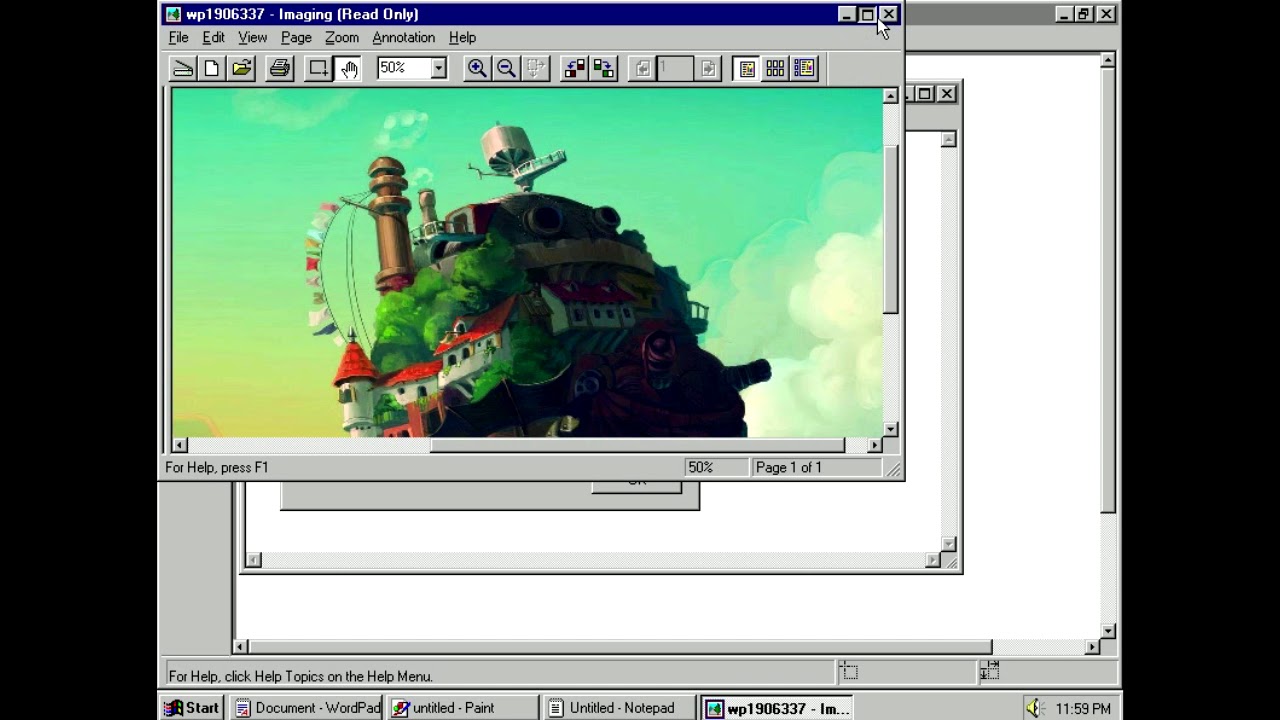
Task: Click the Howl's castle image canvas
Action: 527,263
